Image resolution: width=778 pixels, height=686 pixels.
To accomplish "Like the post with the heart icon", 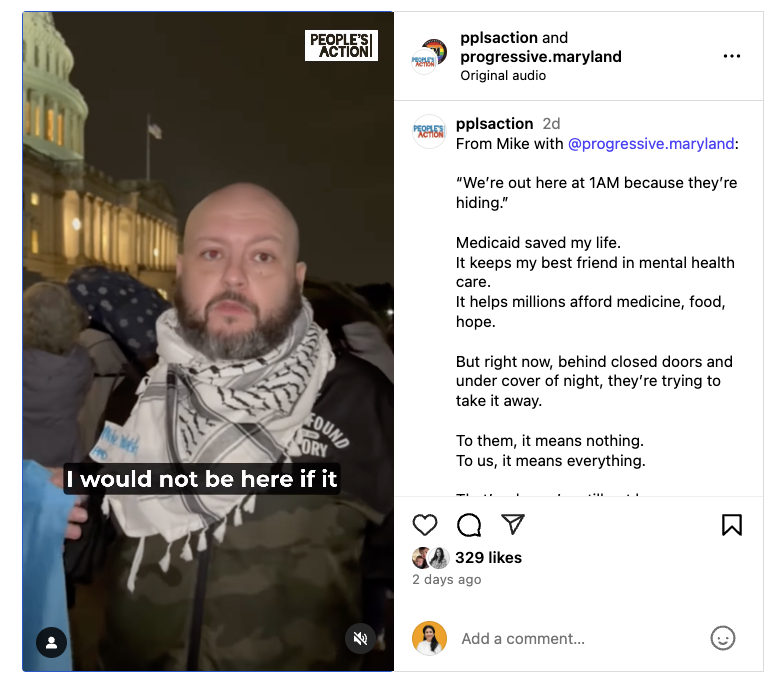I will (x=425, y=525).
